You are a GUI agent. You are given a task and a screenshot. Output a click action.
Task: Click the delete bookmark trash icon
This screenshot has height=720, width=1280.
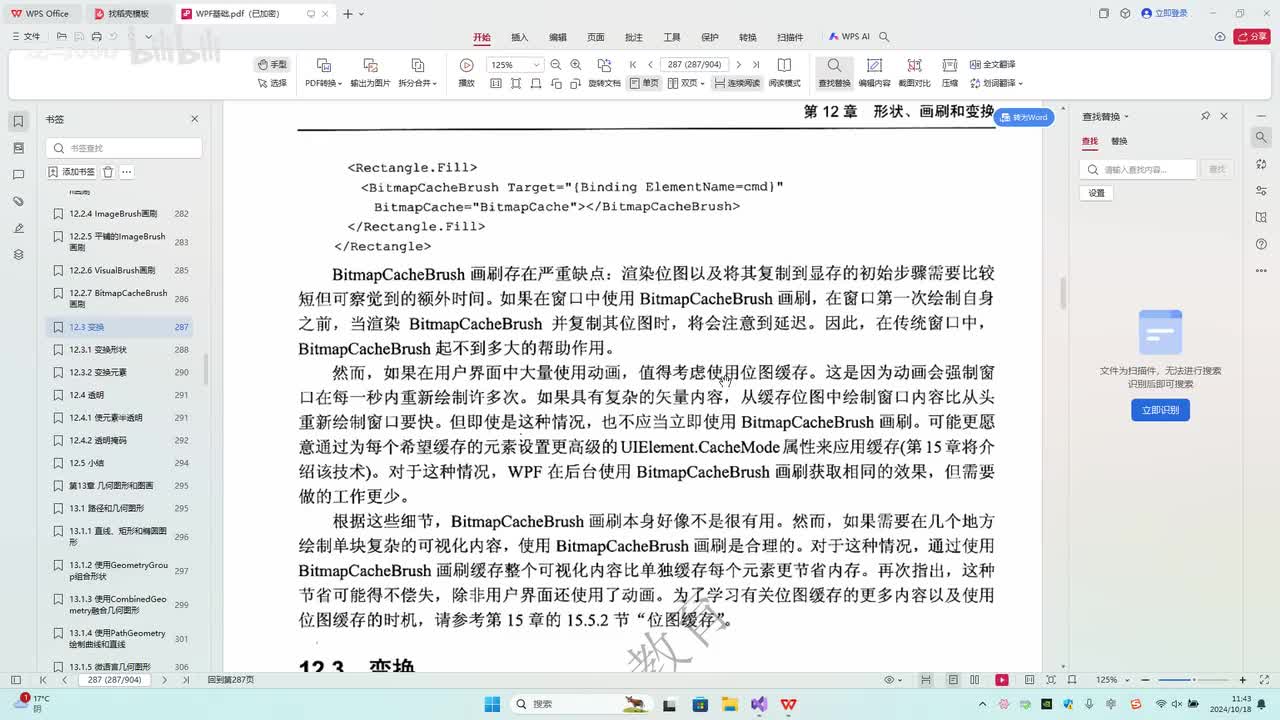pos(108,172)
